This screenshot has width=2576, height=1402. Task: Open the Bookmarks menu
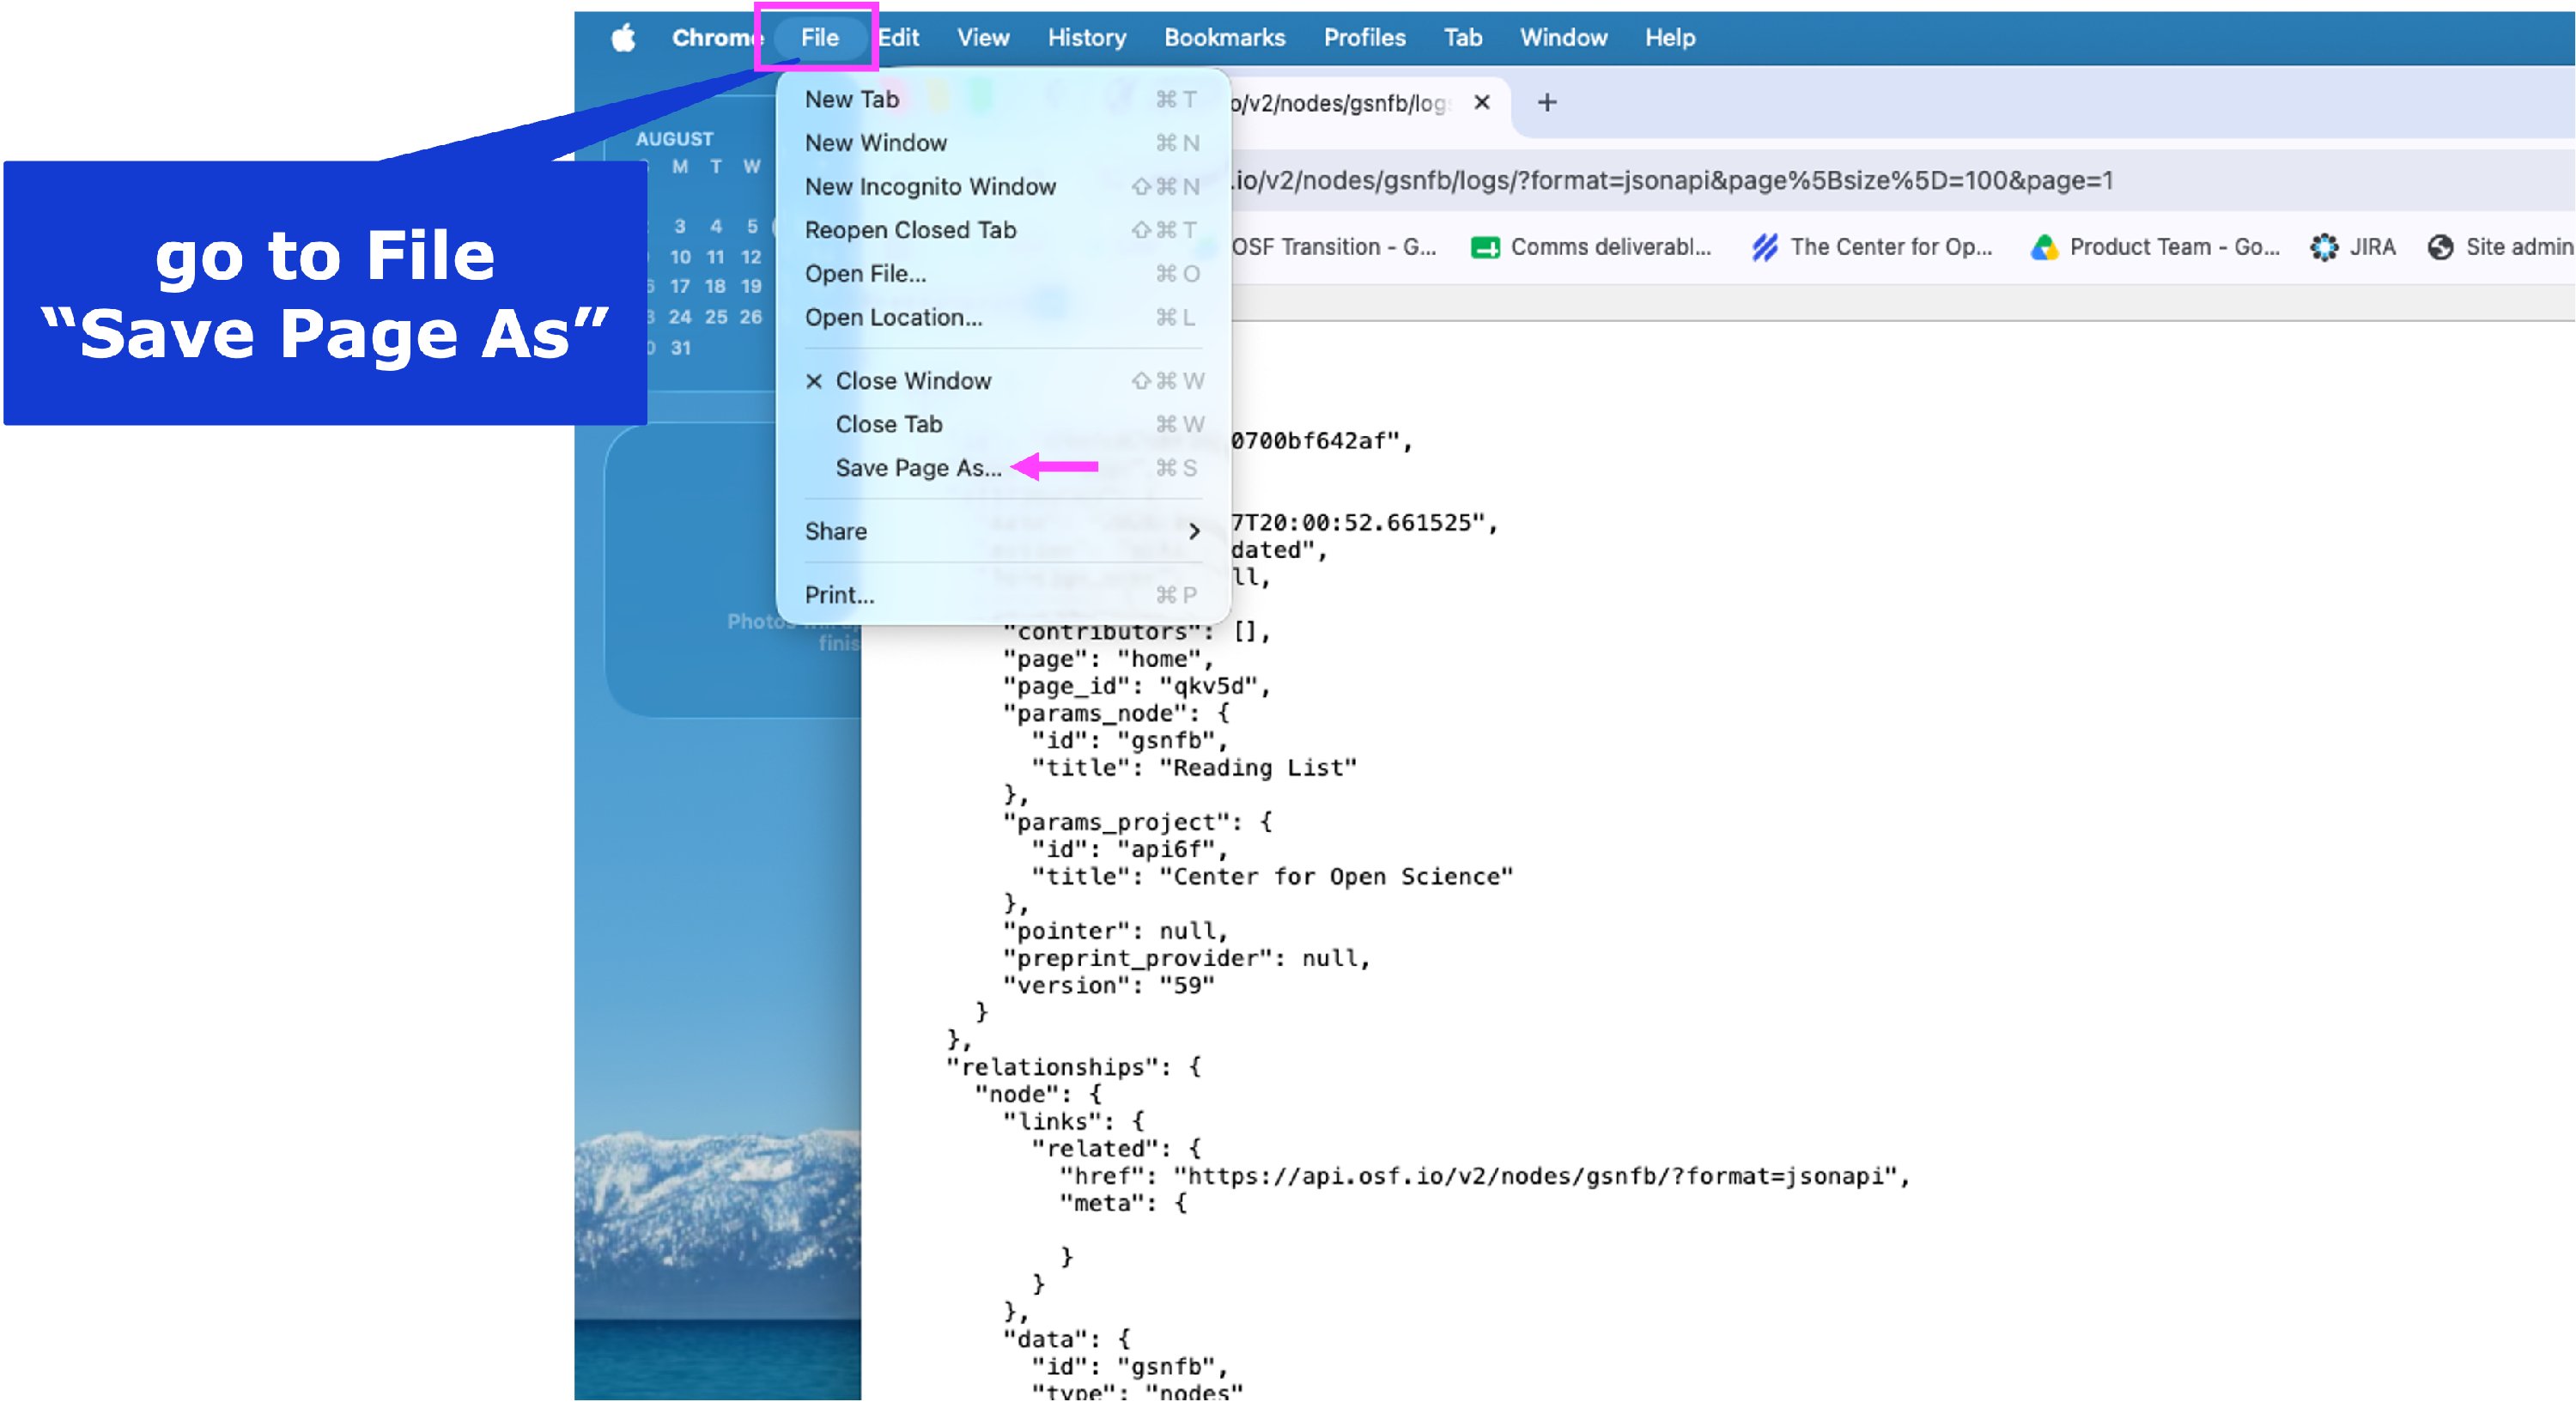[1225, 38]
